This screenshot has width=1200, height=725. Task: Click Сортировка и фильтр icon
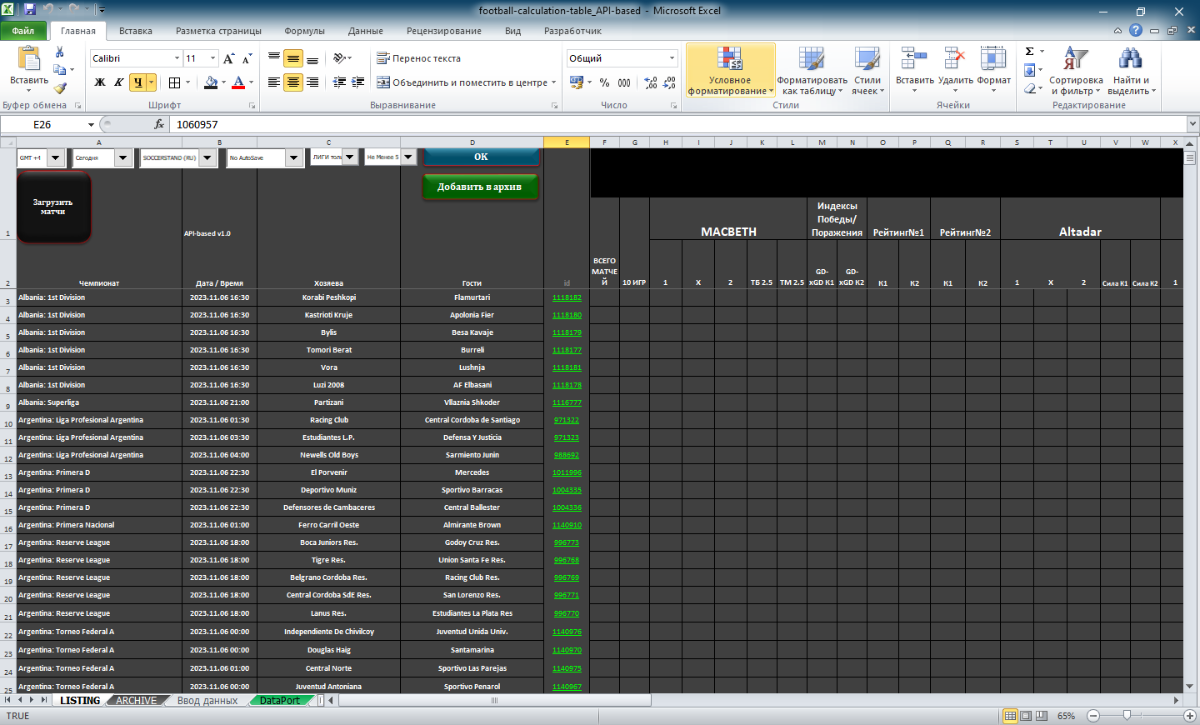click(1075, 68)
